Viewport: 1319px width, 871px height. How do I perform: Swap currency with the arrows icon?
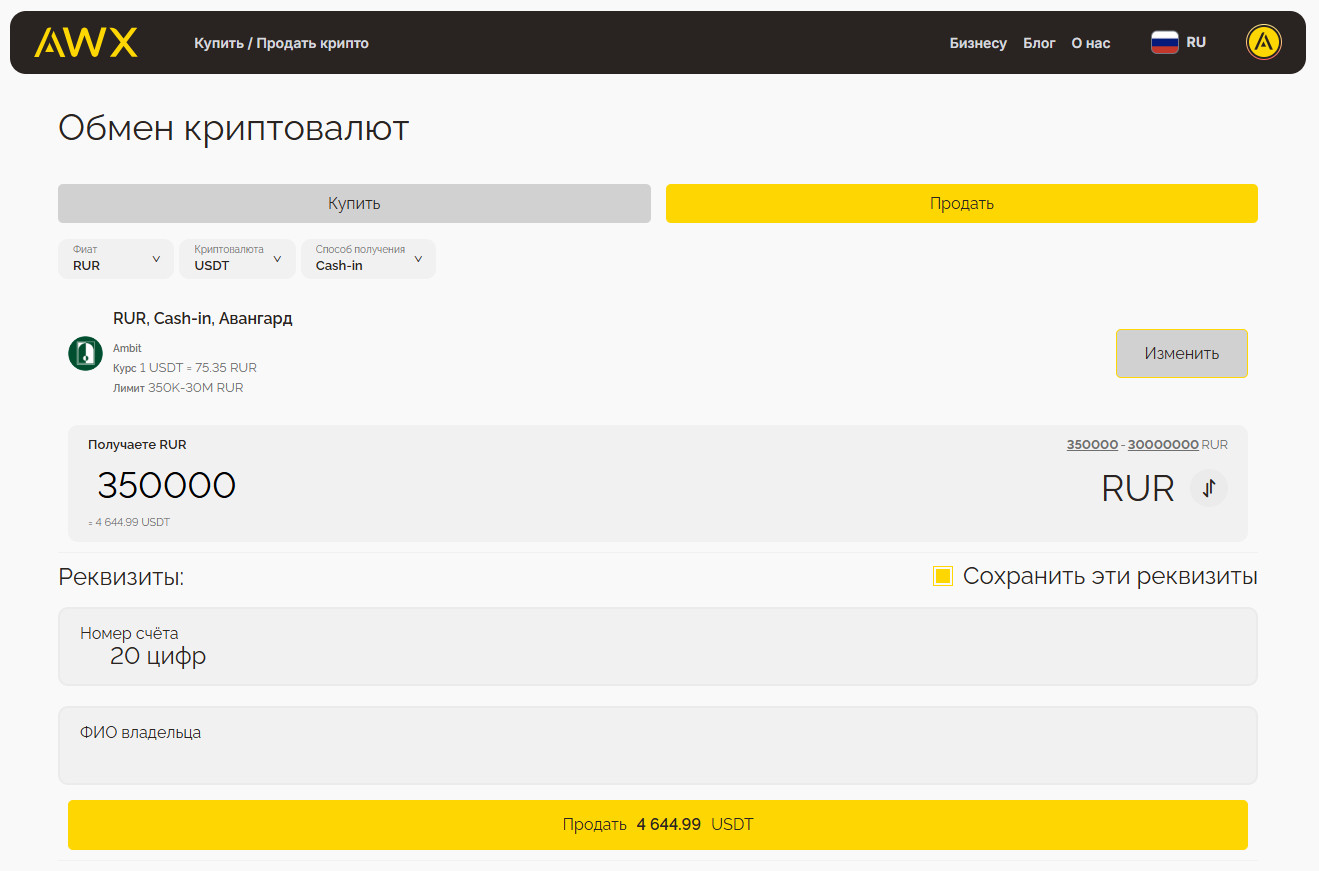point(1209,488)
